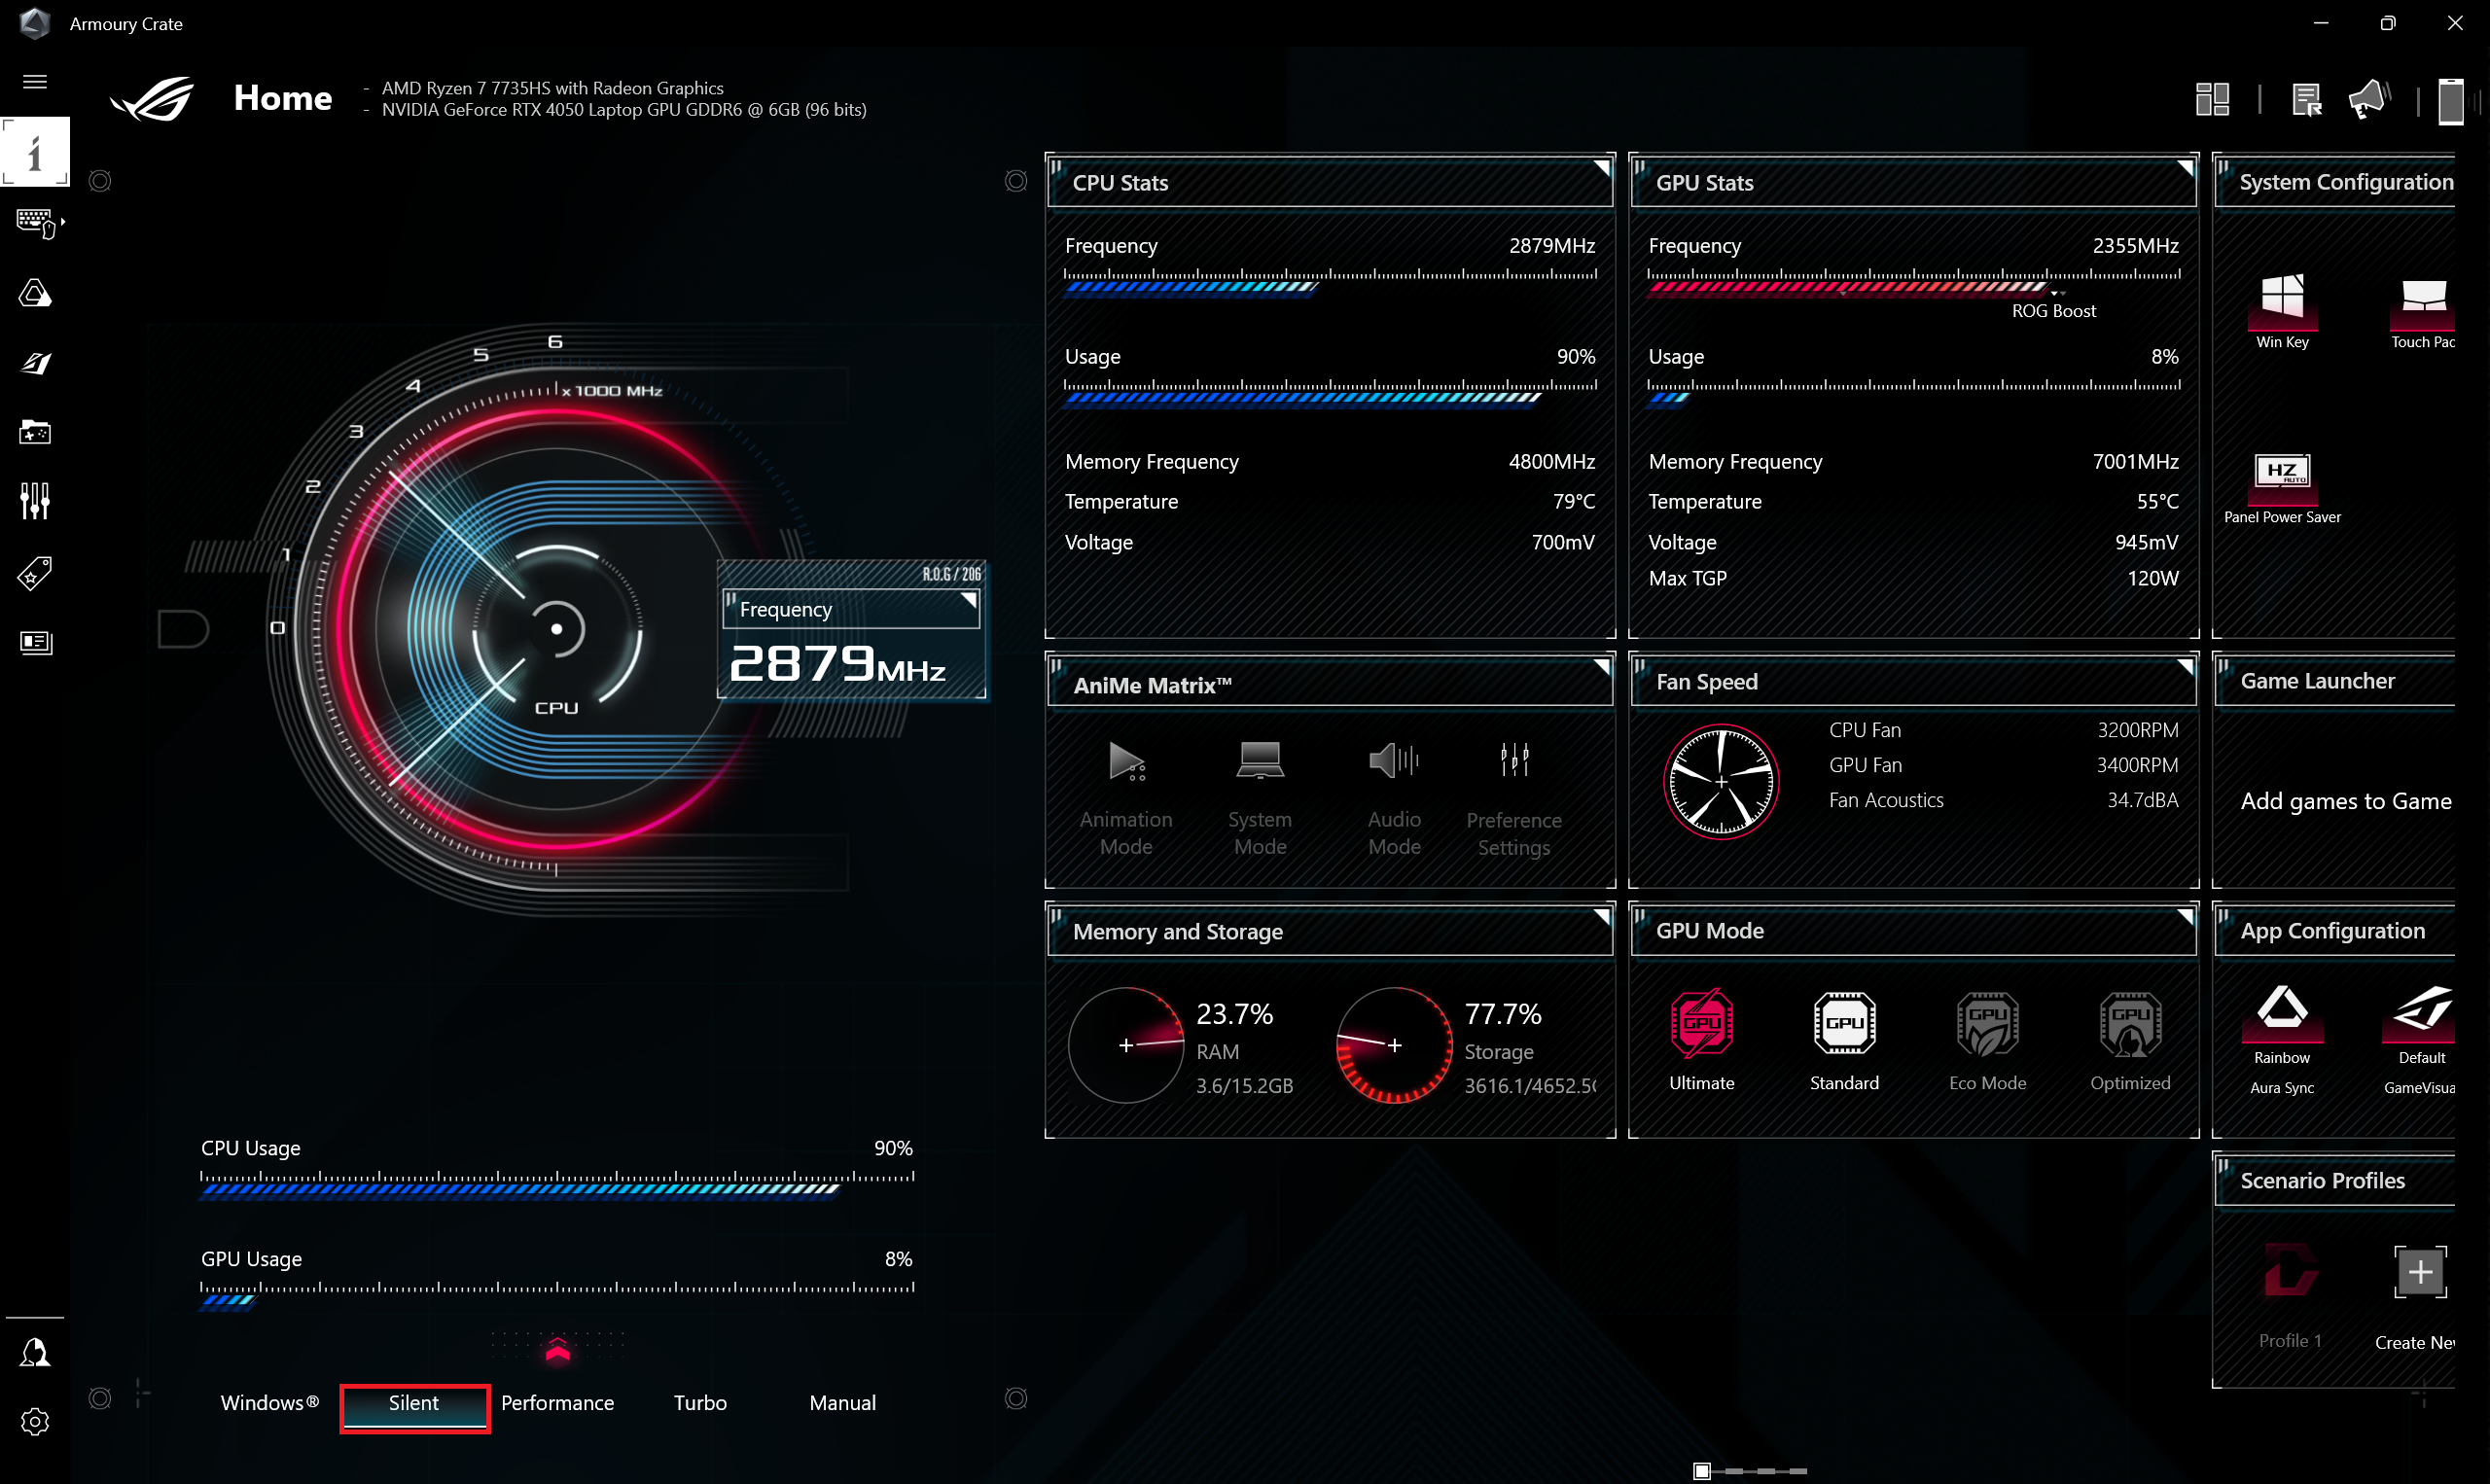Image resolution: width=2490 pixels, height=1484 pixels.
Task: Toggle the Win Key setting
Action: pos(2282,310)
